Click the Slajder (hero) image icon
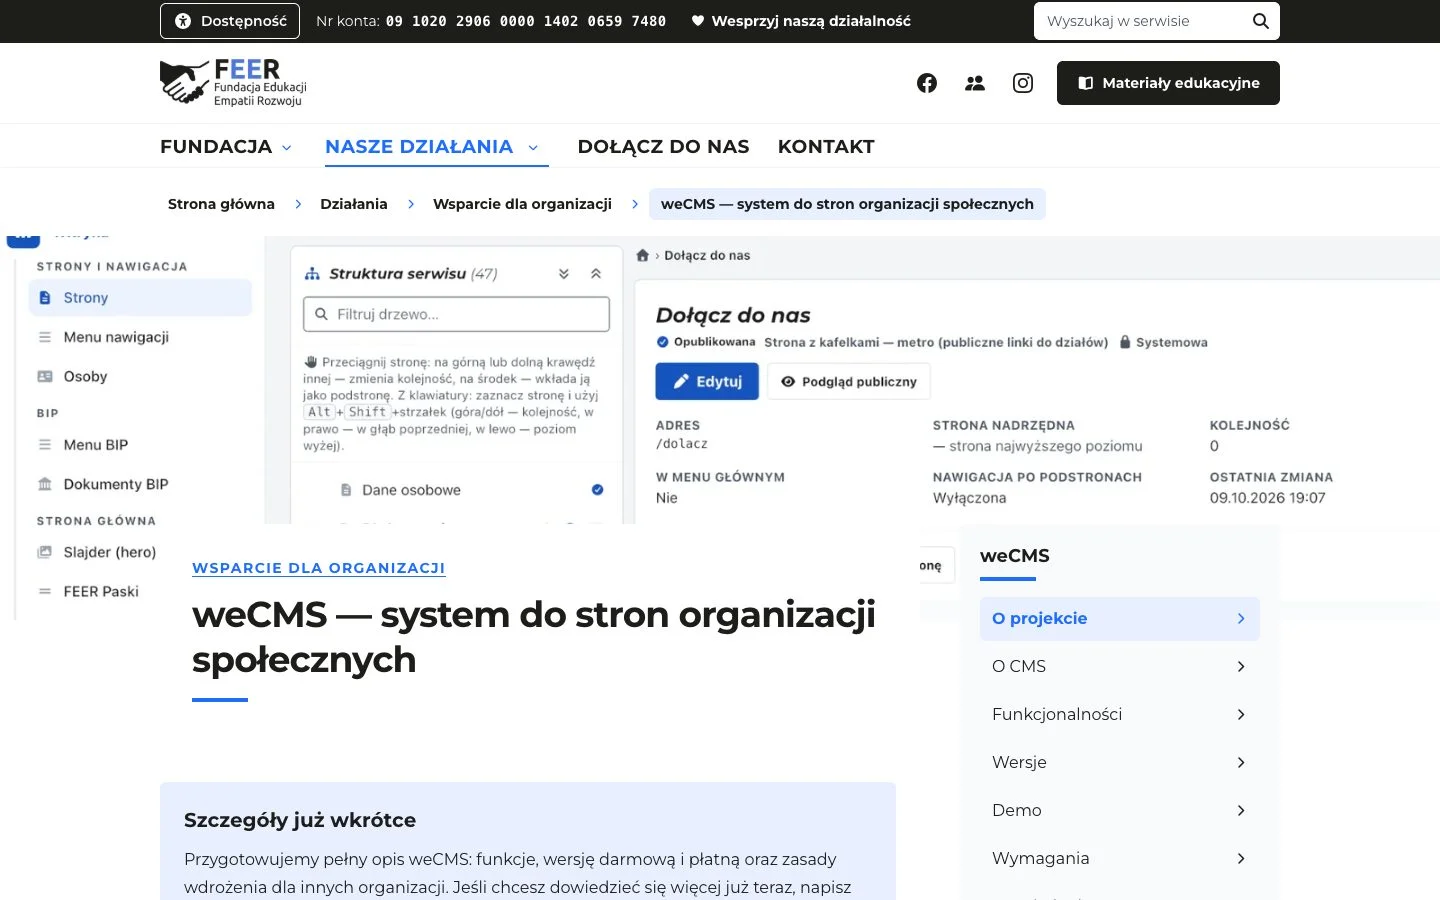This screenshot has height=900, width=1440. (x=44, y=552)
